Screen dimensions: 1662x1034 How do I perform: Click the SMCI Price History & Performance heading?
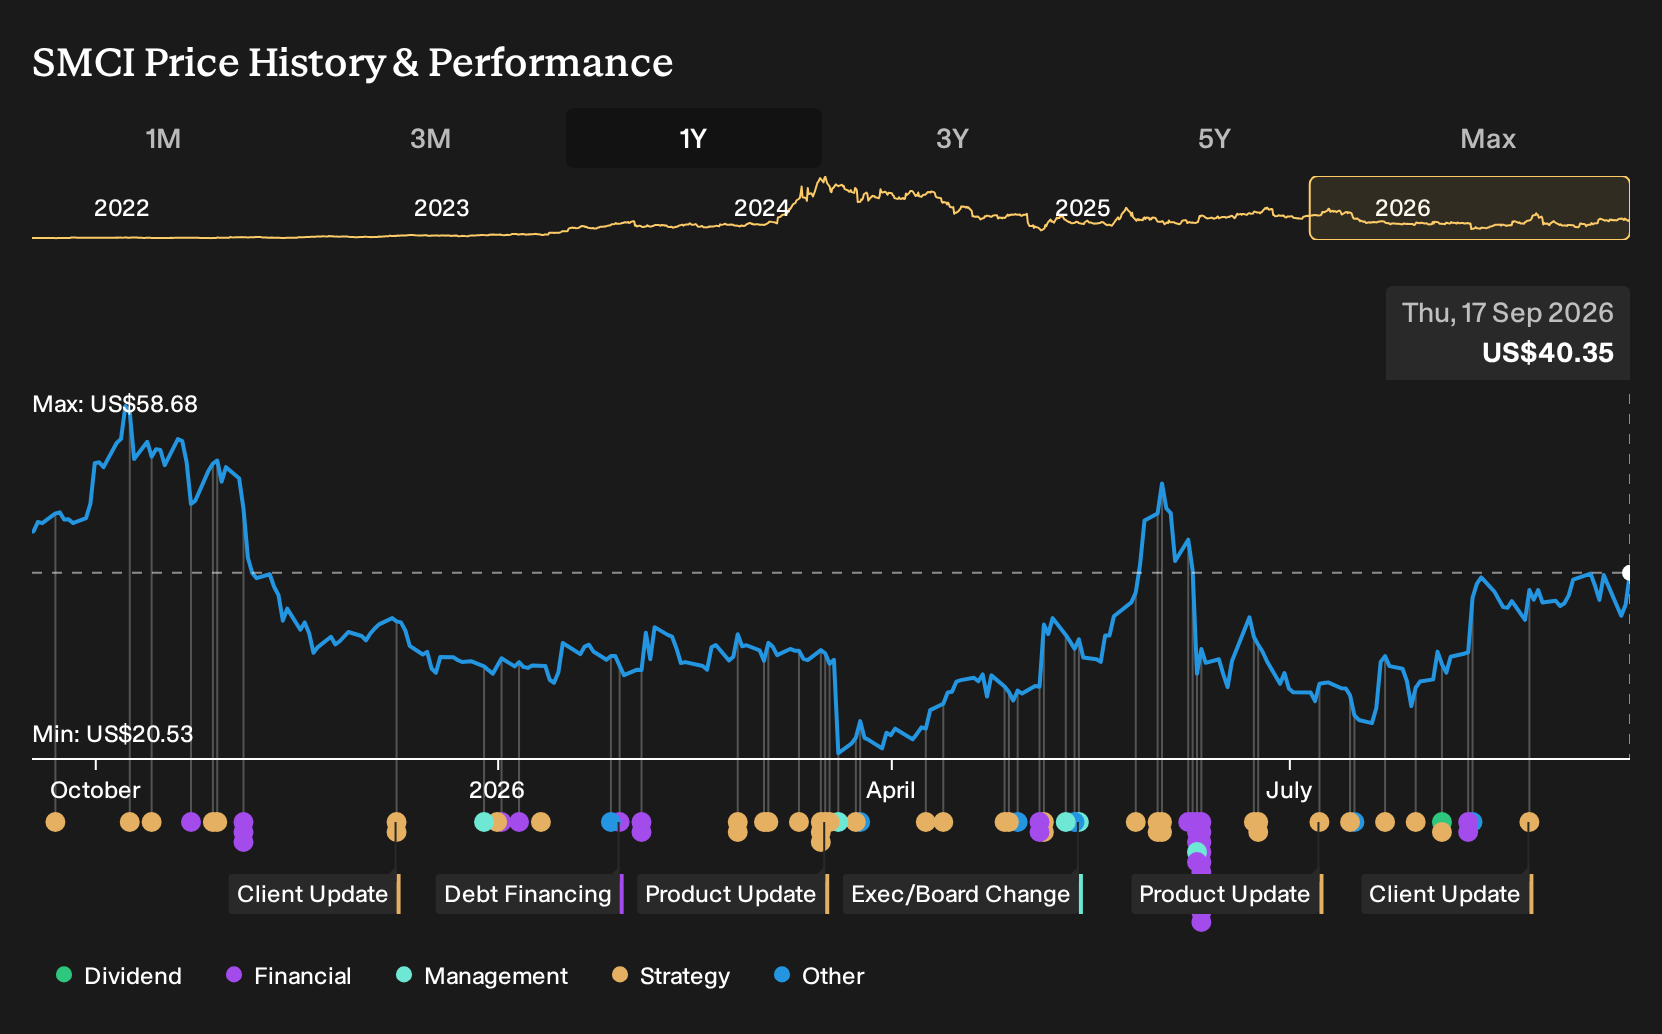click(353, 63)
